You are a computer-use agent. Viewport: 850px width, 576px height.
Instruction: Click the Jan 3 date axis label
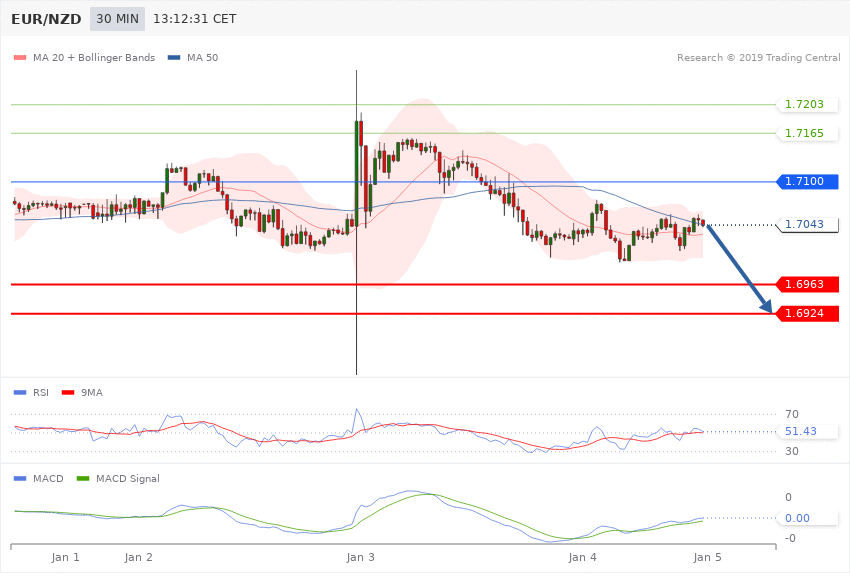click(x=360, y=557)
